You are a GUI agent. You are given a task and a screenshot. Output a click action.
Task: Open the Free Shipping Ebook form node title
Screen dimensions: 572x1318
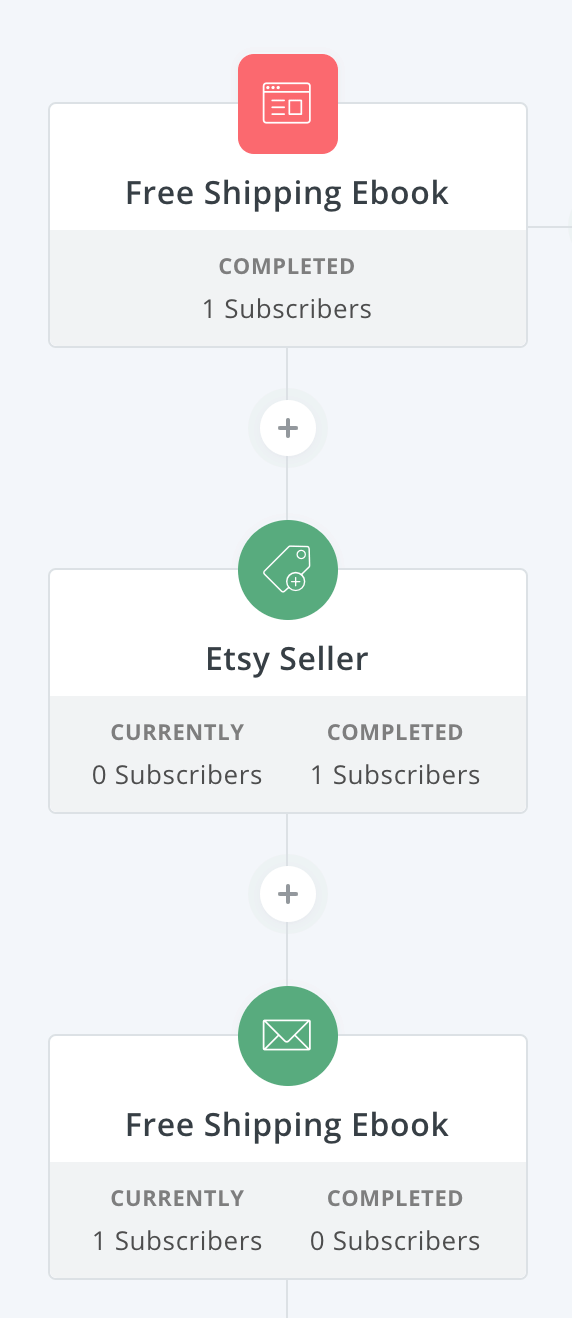pyautogui.click(x=287, y=193)
